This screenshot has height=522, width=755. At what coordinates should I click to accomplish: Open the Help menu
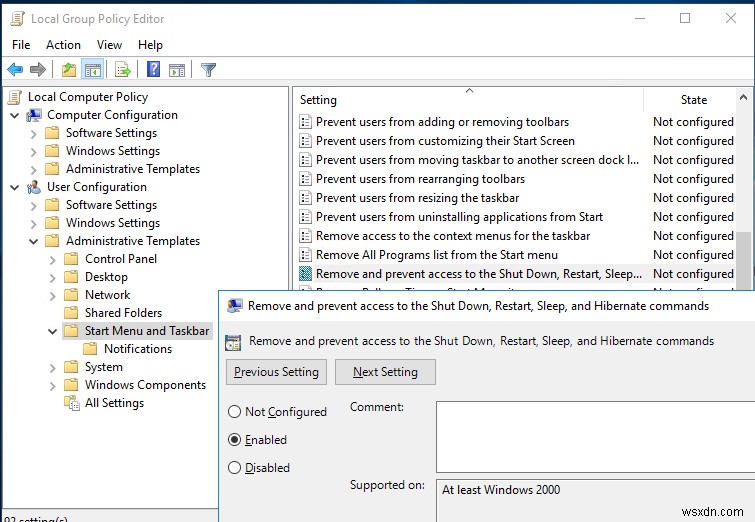pyautogui.click(x=150, y=45)
